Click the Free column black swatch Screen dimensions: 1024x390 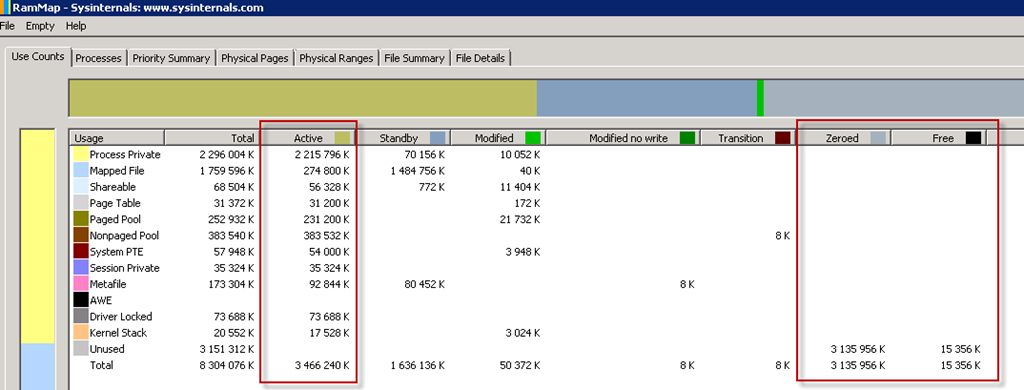974,138
